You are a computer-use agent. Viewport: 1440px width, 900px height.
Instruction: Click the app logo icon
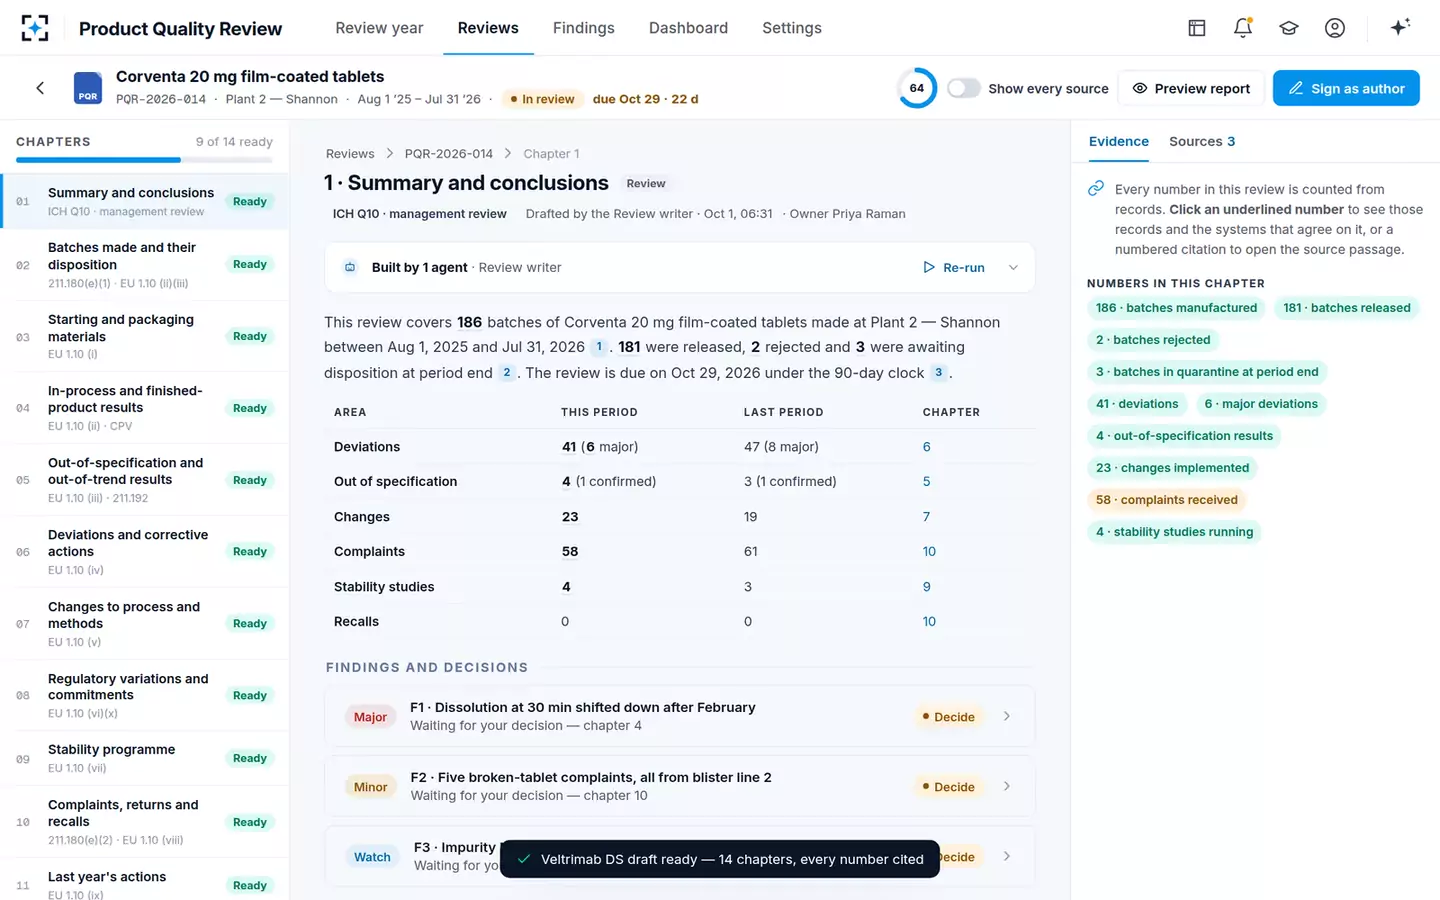click(x=34, y=28)
